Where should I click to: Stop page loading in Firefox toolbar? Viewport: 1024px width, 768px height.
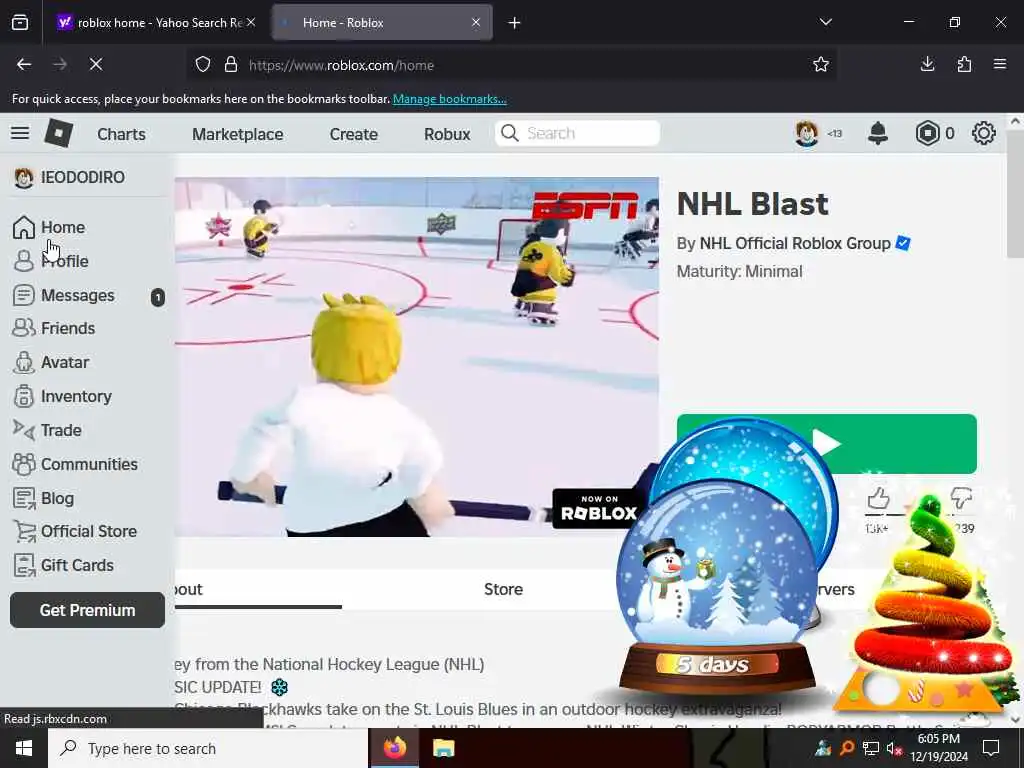[x=96, y=65]
